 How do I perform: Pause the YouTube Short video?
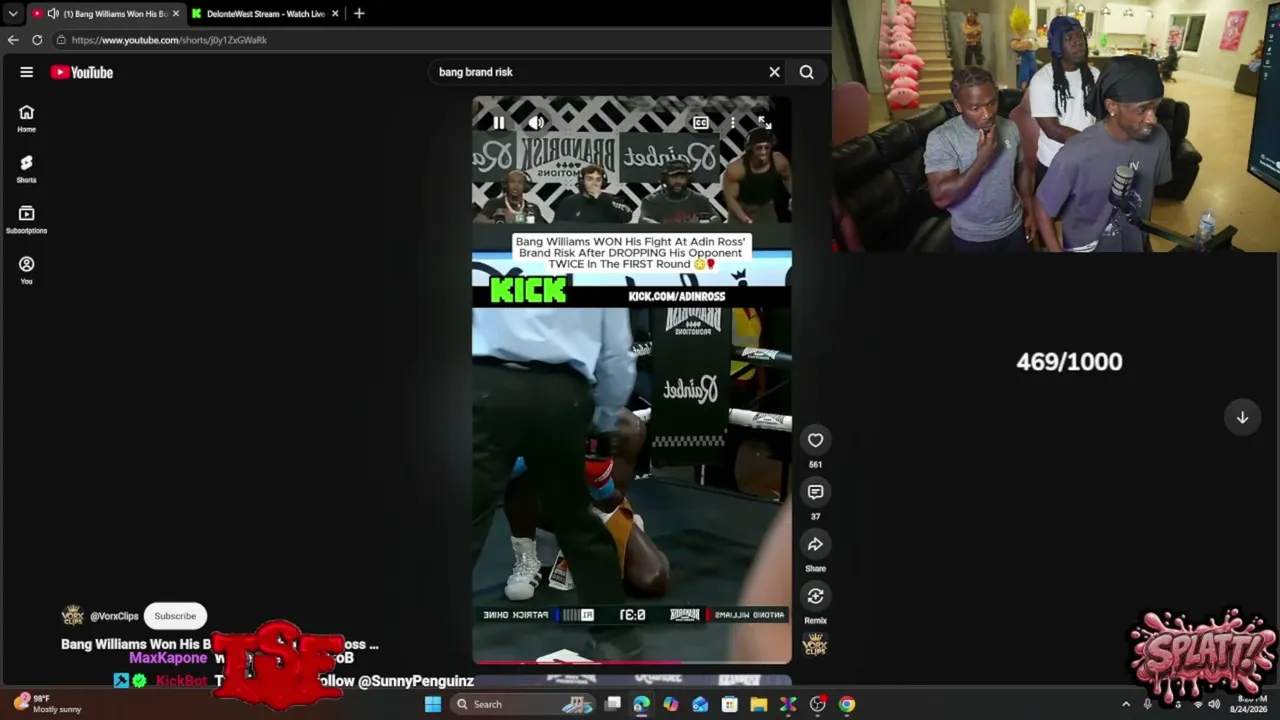498,123
